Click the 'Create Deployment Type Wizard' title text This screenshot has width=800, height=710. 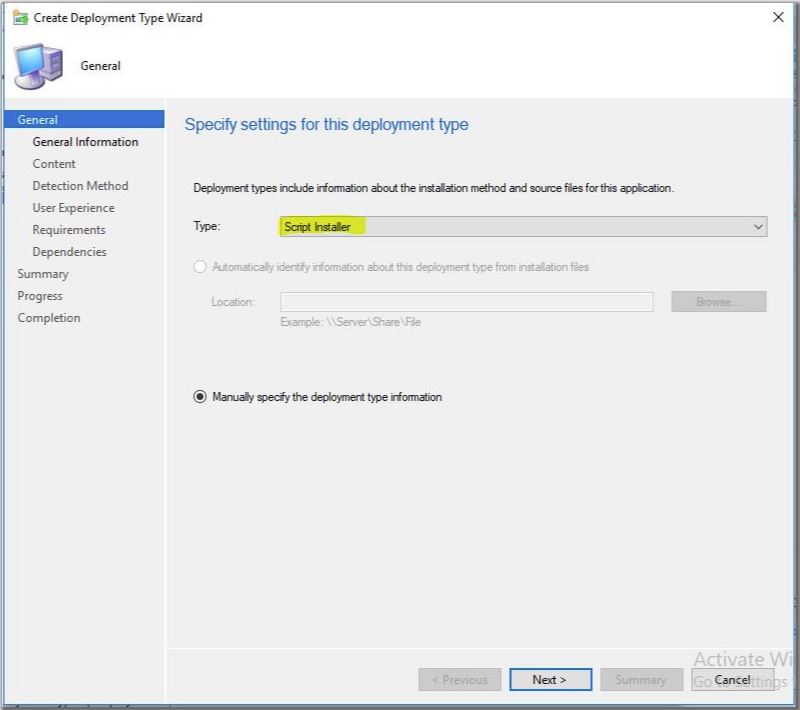point(118,18)
